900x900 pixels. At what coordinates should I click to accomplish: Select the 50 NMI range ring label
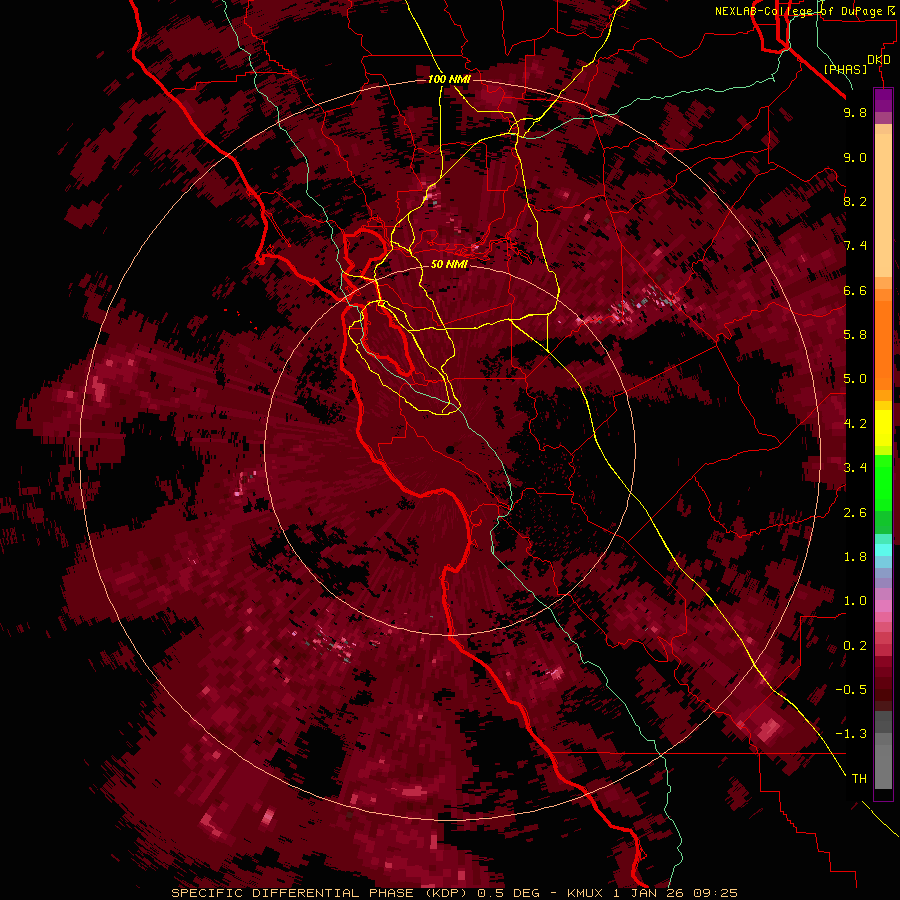coord(449,264)
